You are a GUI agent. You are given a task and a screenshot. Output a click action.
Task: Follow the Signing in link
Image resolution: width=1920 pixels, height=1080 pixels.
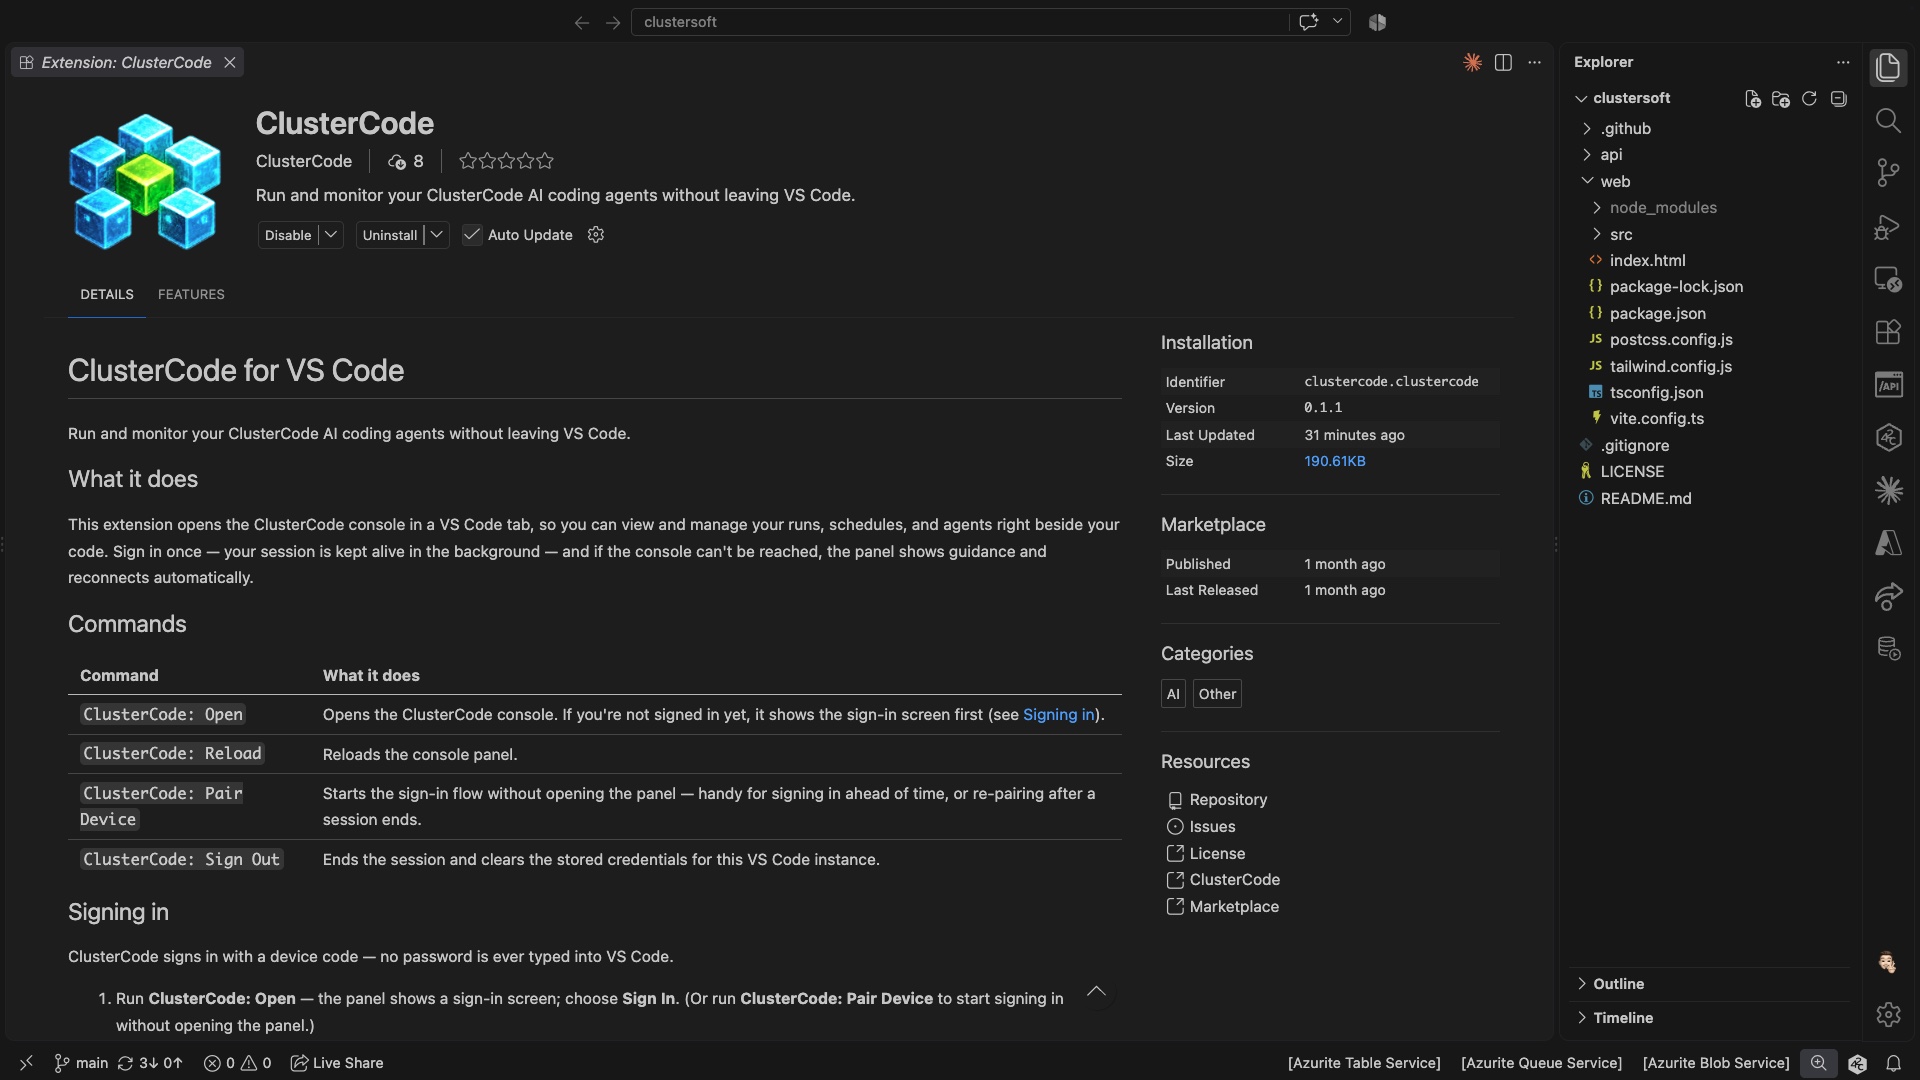pyautogui.click(x=1059, y=714)
